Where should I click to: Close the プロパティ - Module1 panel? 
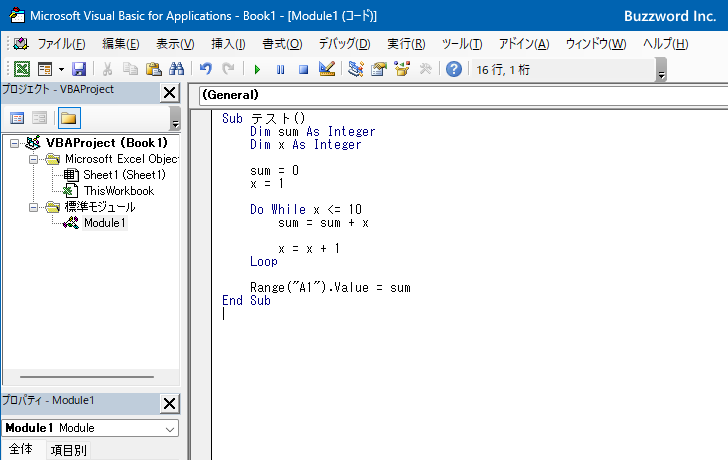coord(170,403)
